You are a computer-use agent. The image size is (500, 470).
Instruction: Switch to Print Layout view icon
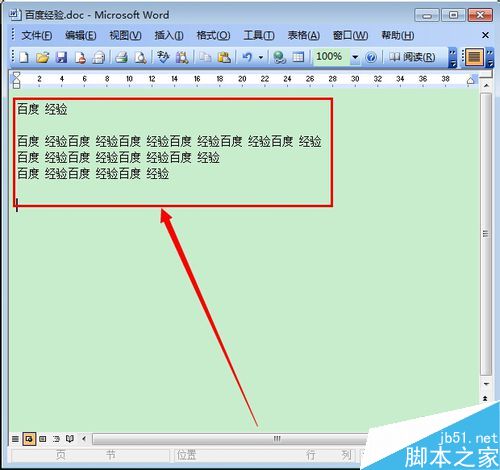(43, 439)
